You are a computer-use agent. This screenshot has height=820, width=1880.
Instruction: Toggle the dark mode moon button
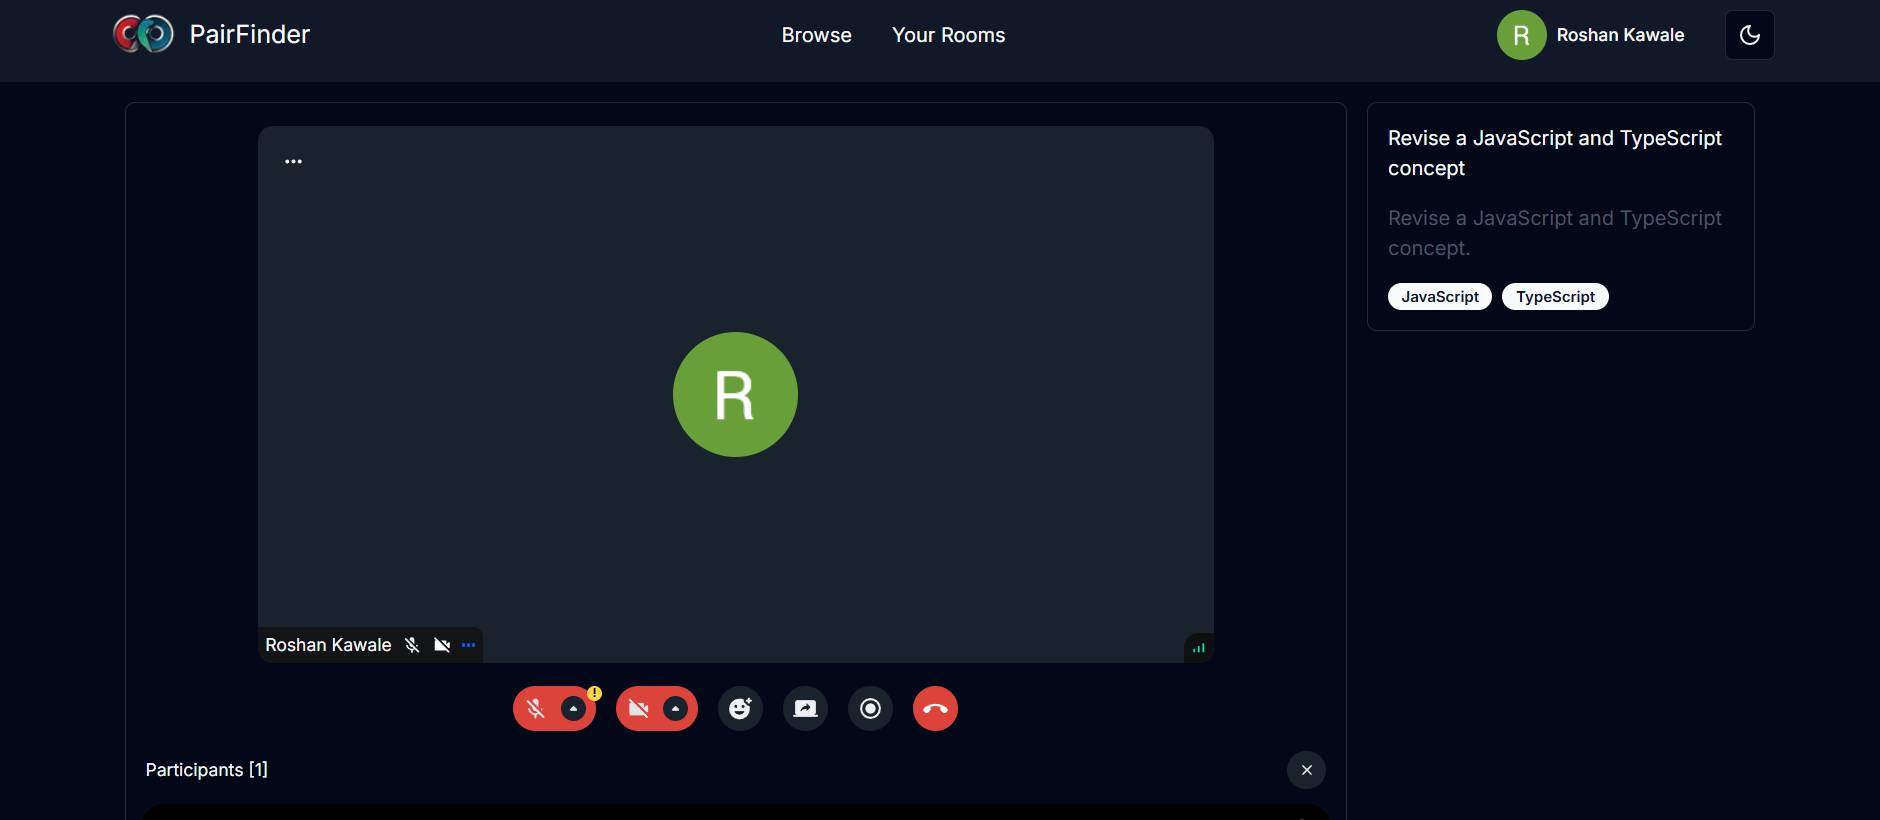pos(1749,35)
